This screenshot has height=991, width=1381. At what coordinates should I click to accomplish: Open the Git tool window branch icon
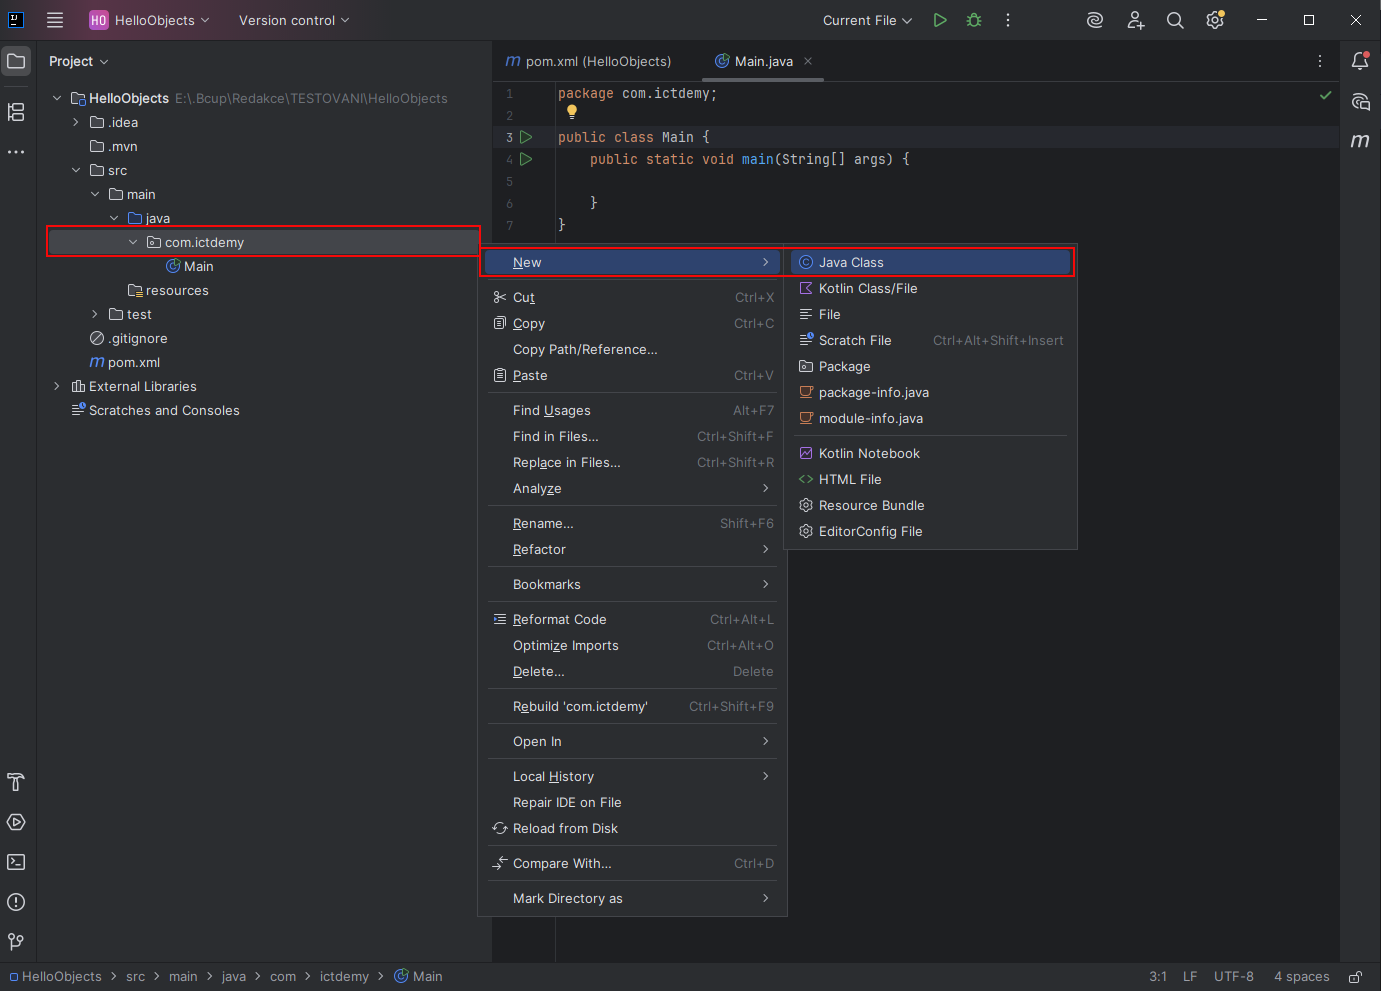(x=15, y=941)
